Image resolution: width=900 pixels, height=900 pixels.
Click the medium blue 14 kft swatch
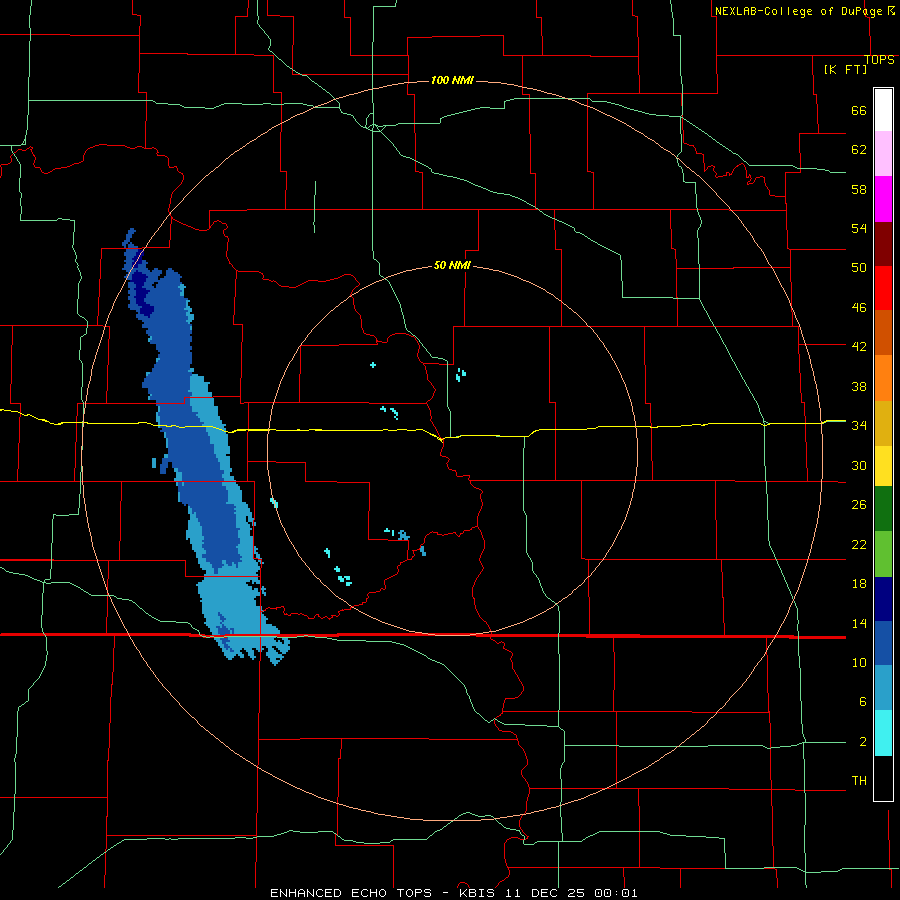[x=883, y=643]
